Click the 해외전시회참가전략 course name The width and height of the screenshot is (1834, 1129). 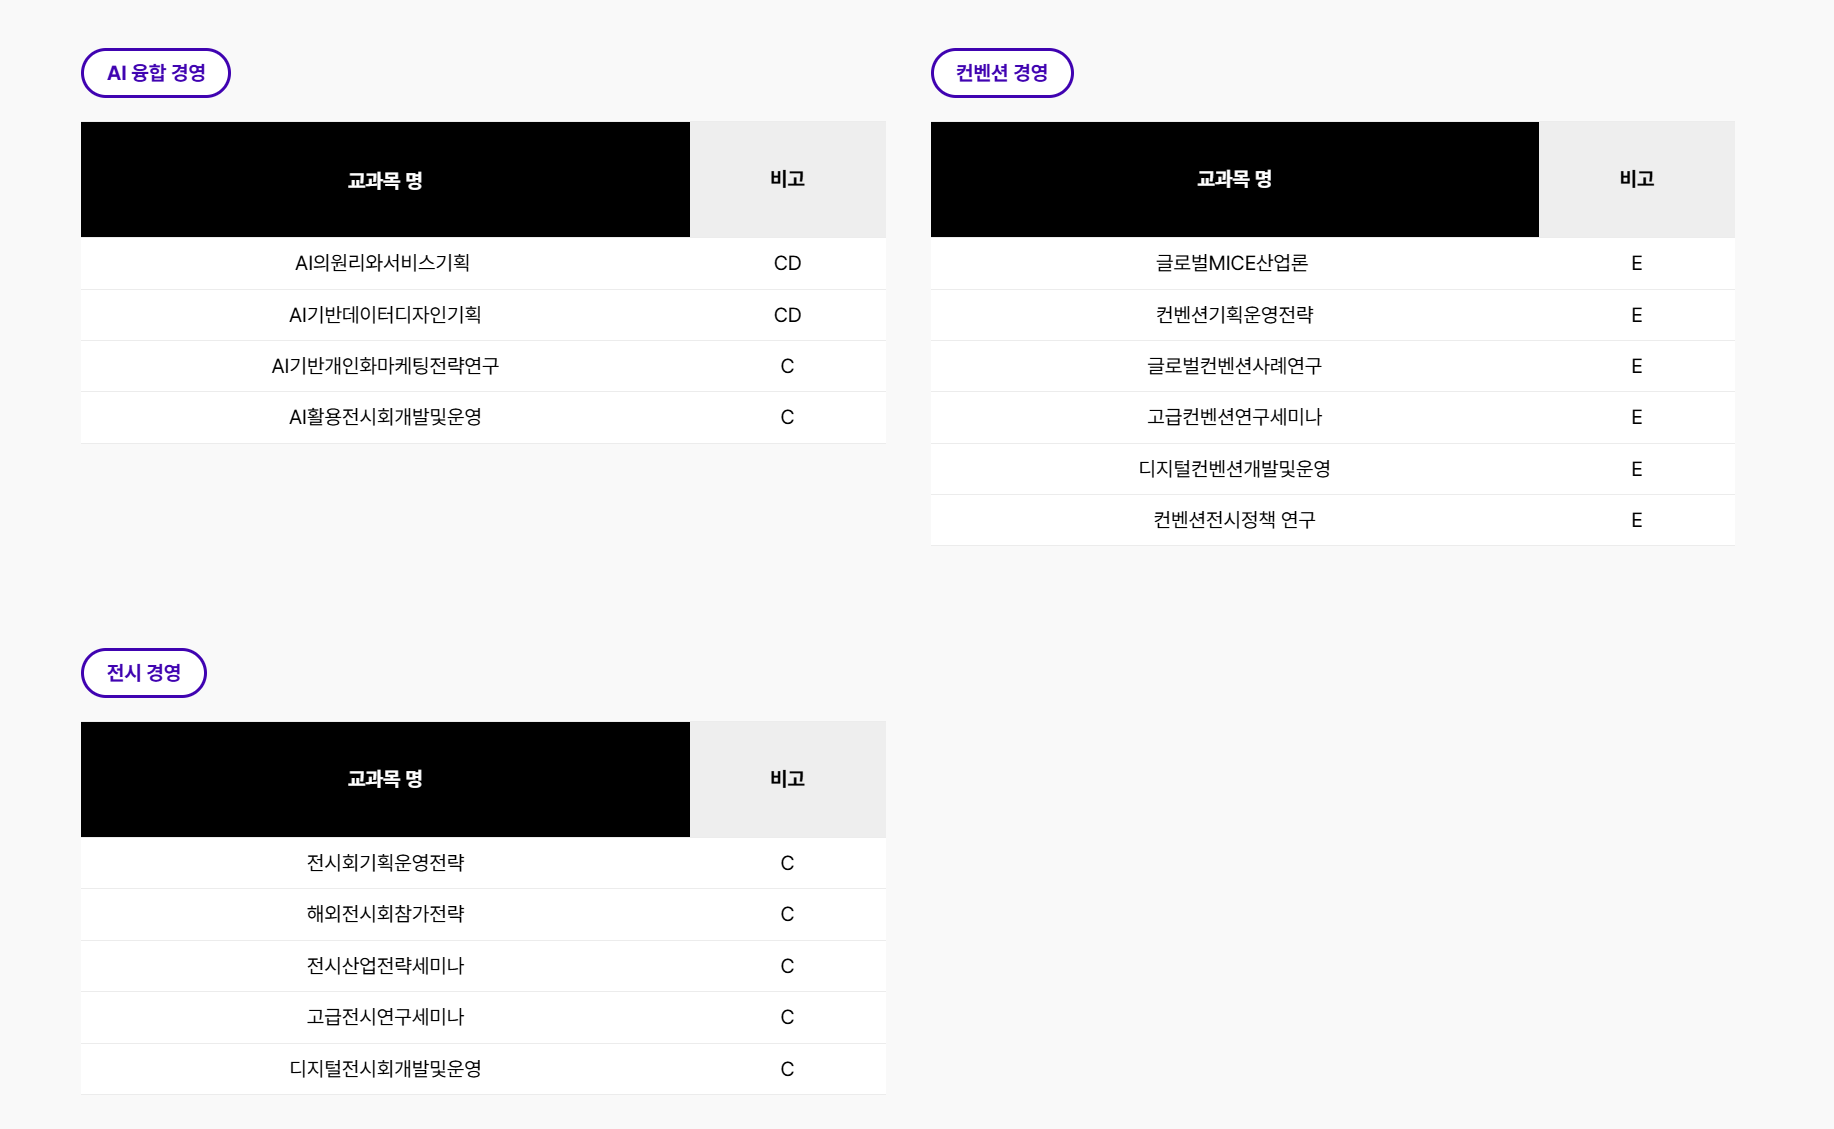click(385, 913)
